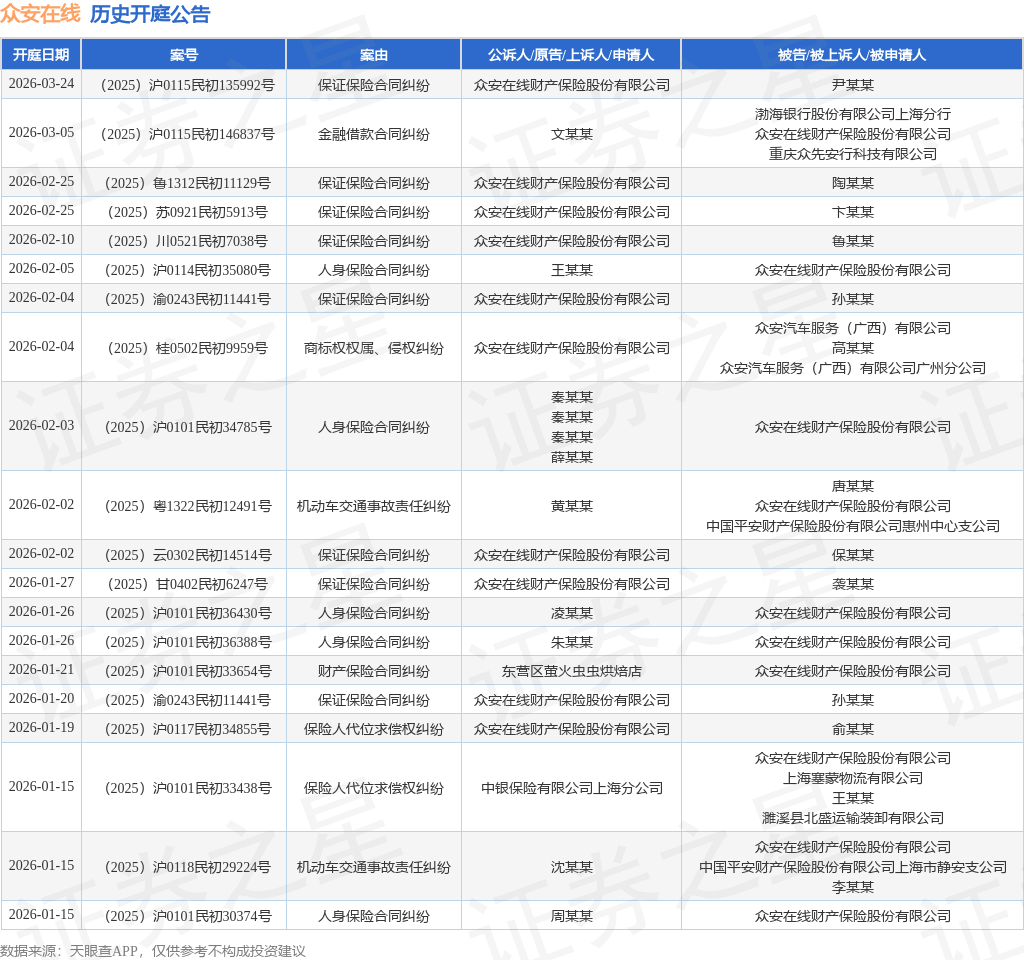Click defendant 高某某
The width and height of the screenshot is (1024, 960).
(852, 348)
